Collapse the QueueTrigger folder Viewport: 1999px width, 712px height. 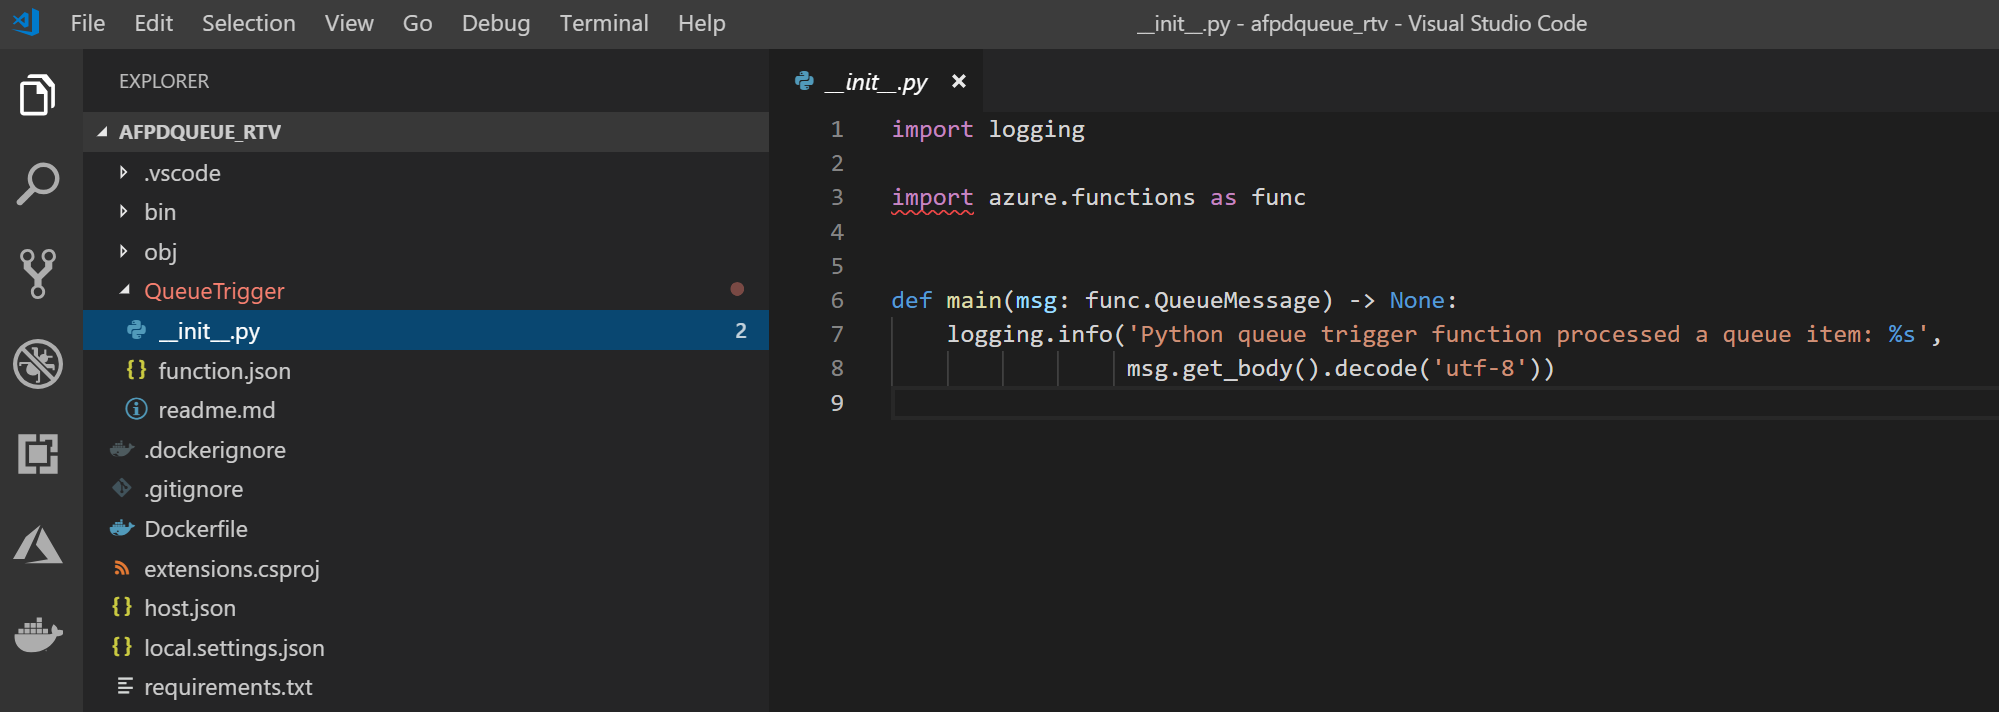click(x=213, y=291)
